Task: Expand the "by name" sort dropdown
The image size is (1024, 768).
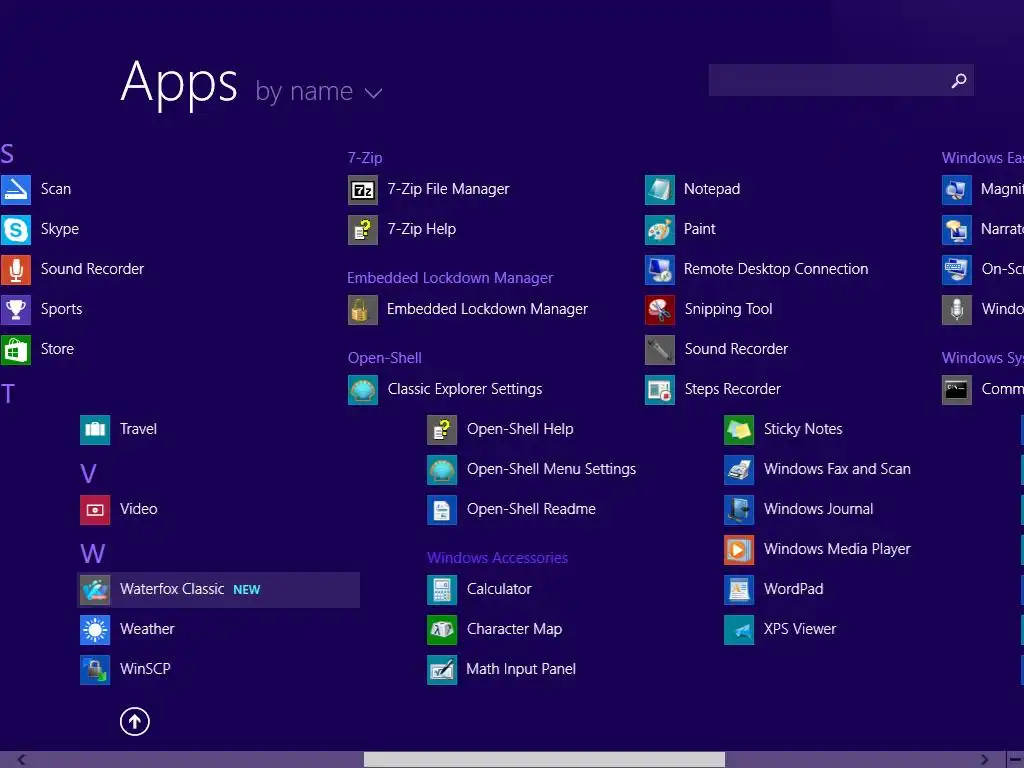Action: (x=319, y=92)
